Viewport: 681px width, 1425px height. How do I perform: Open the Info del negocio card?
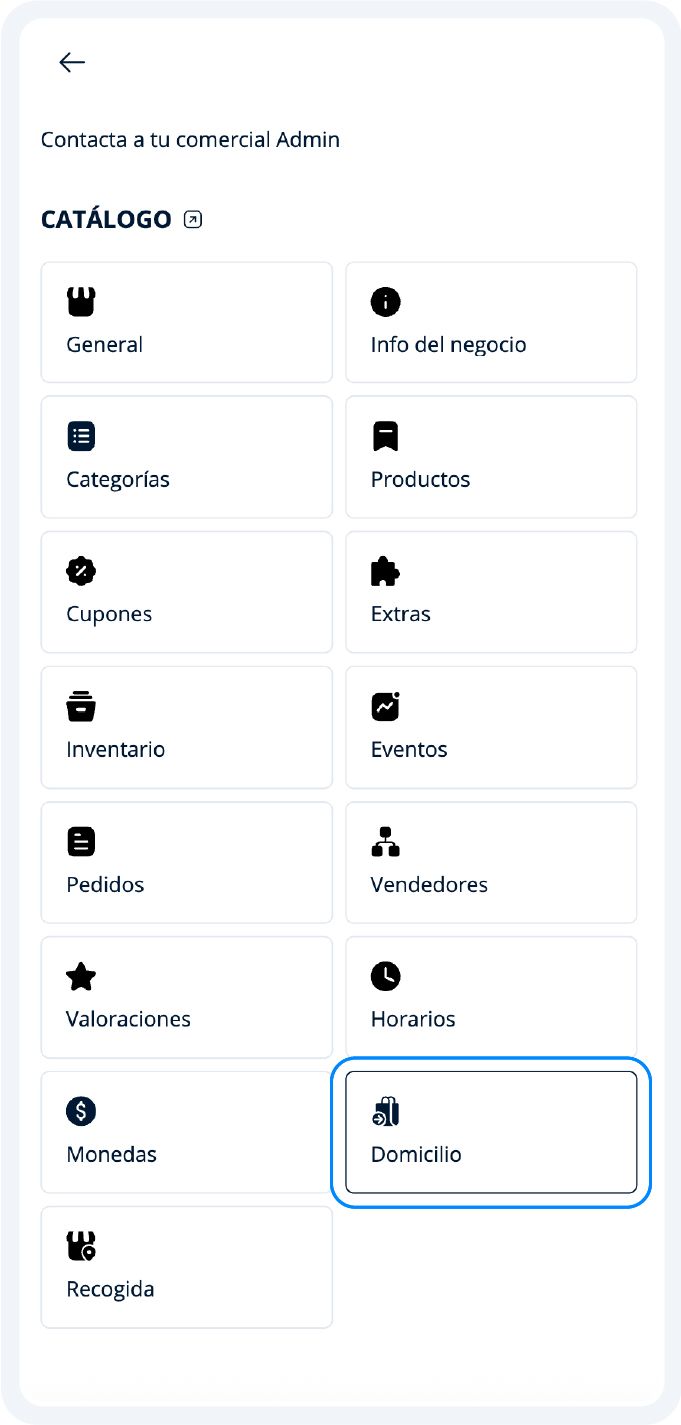click(x=491, y=322)
